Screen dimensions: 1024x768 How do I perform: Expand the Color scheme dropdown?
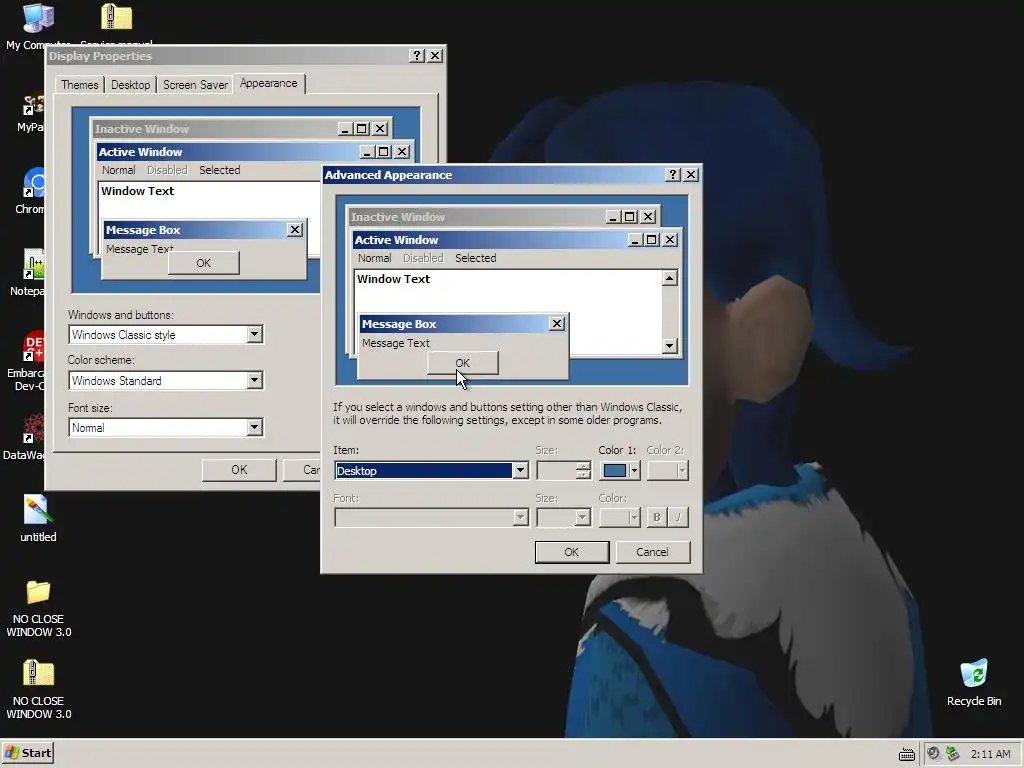(x=255, y=380)
